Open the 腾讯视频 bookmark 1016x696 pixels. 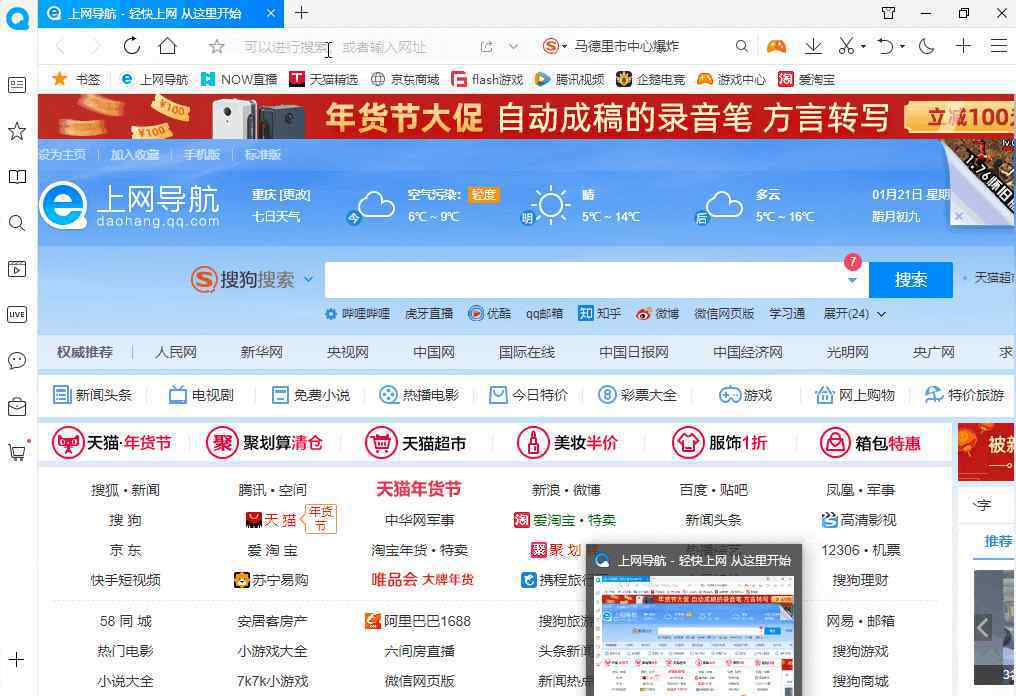pos(570,80)
